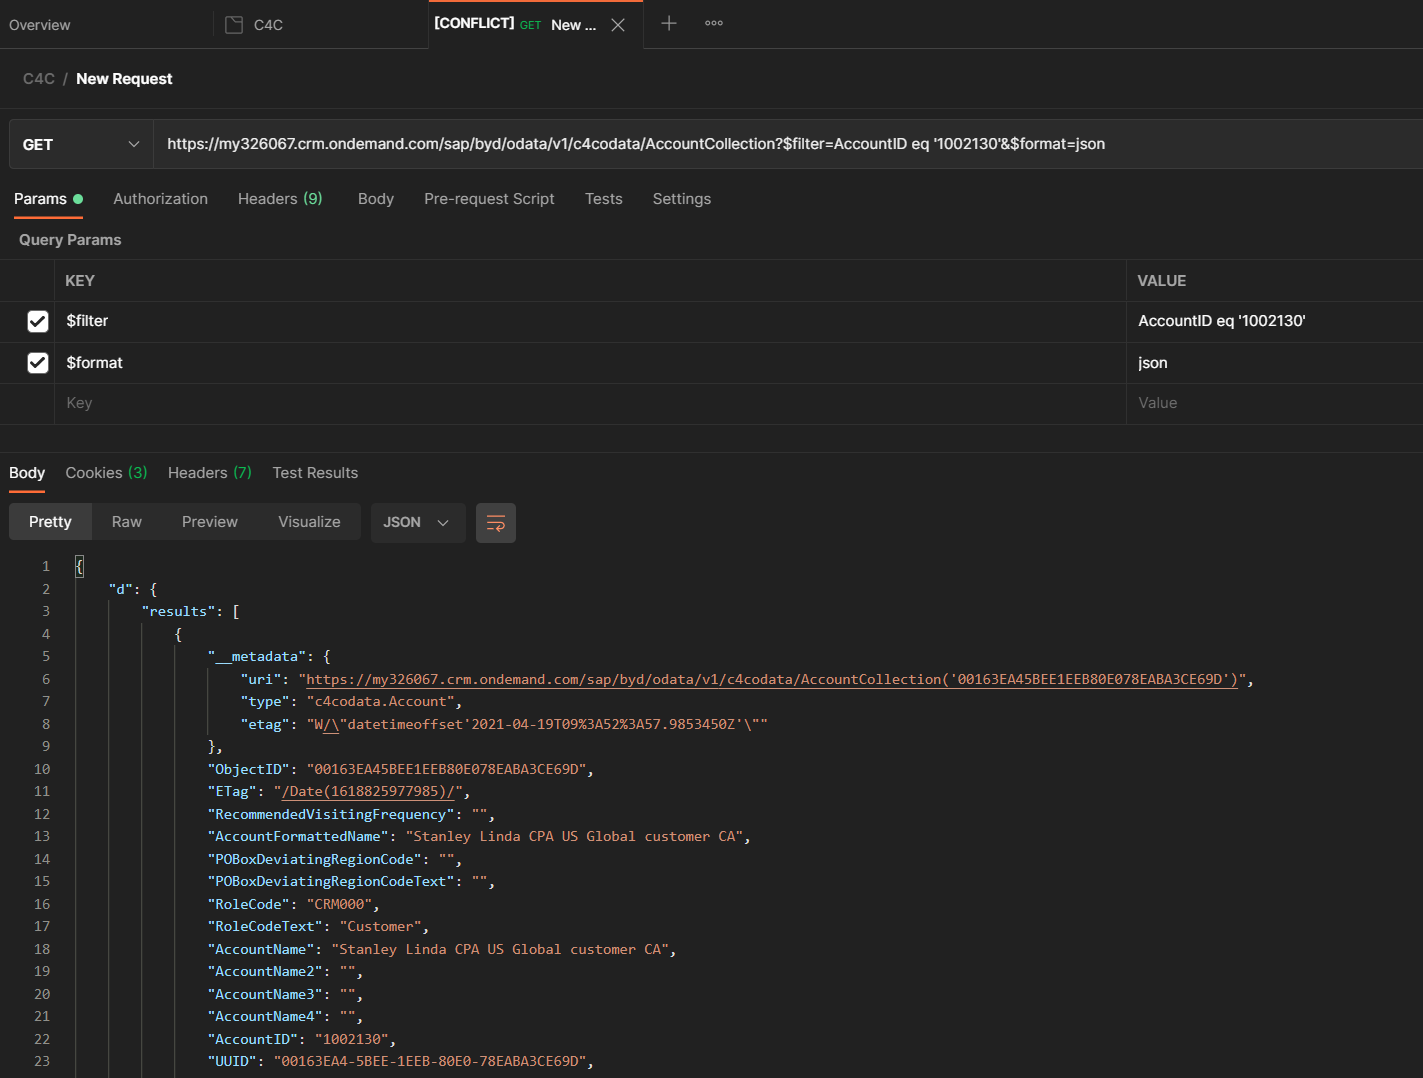Viewport: 1423px width, 1078px height.
Task: Click the C4C collection tab icon
Action: [x=234, y=25]
